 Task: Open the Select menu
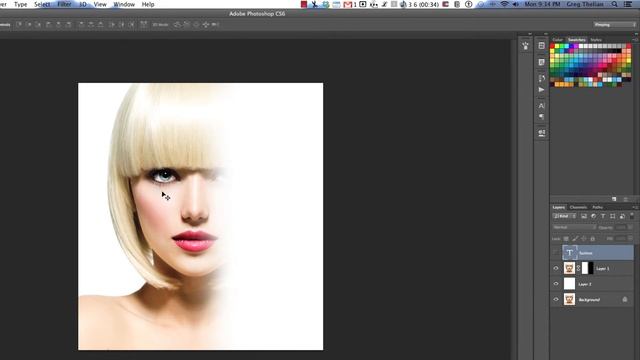click(42, 4)
